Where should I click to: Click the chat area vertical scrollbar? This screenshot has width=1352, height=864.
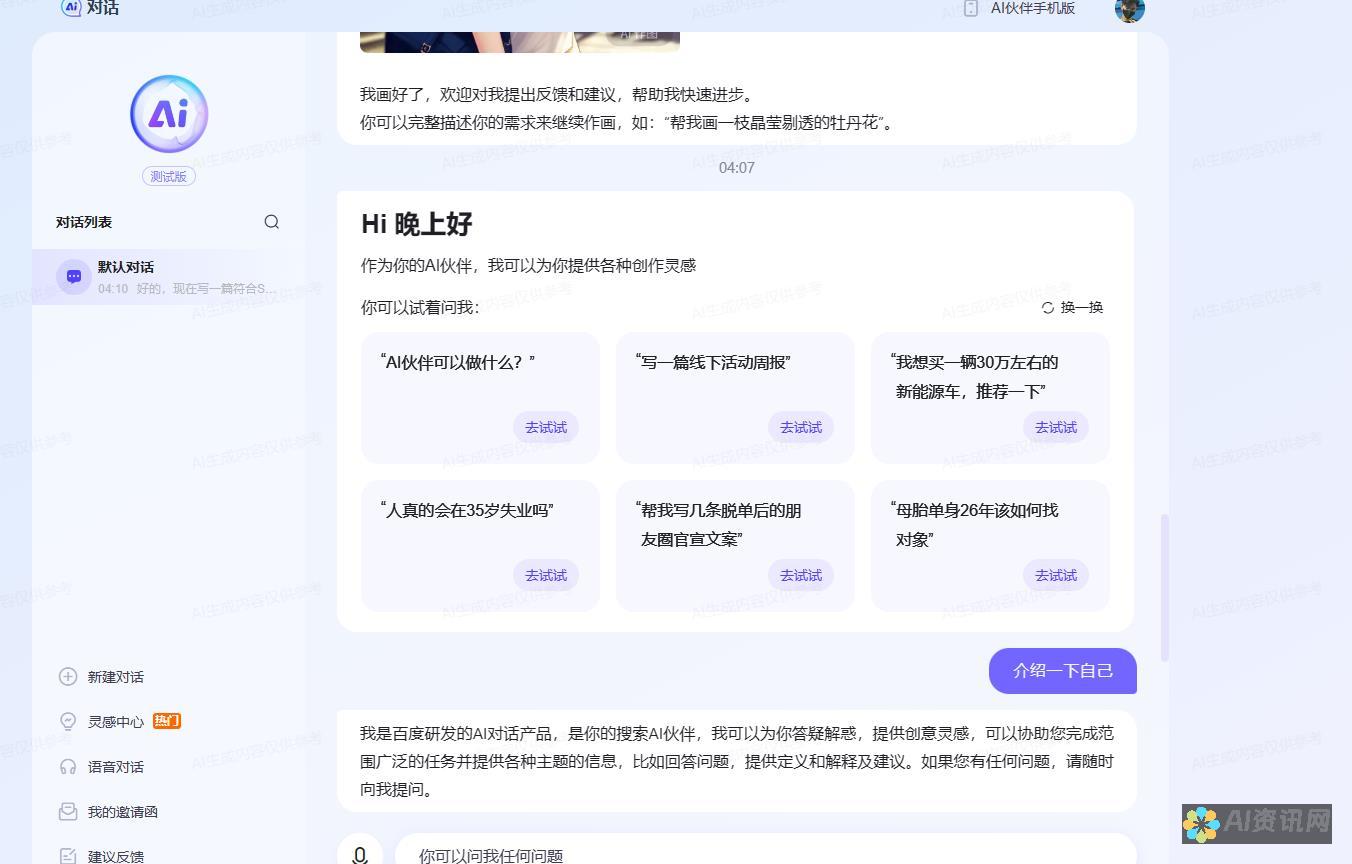coord(1164,587)
